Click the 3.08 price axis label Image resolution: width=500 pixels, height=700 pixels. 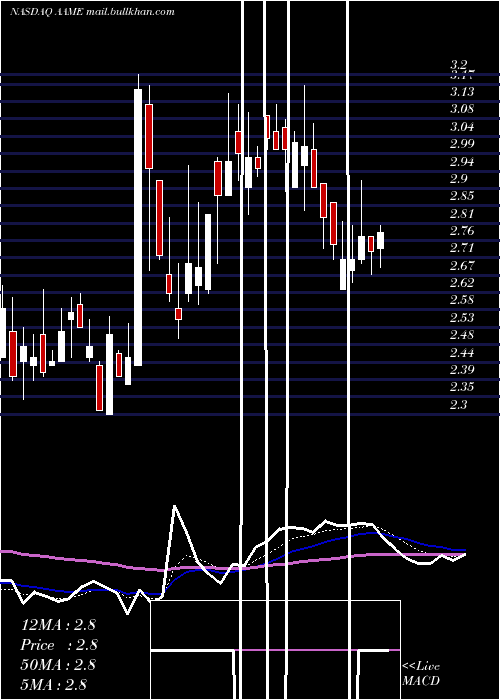pos(462,109)
